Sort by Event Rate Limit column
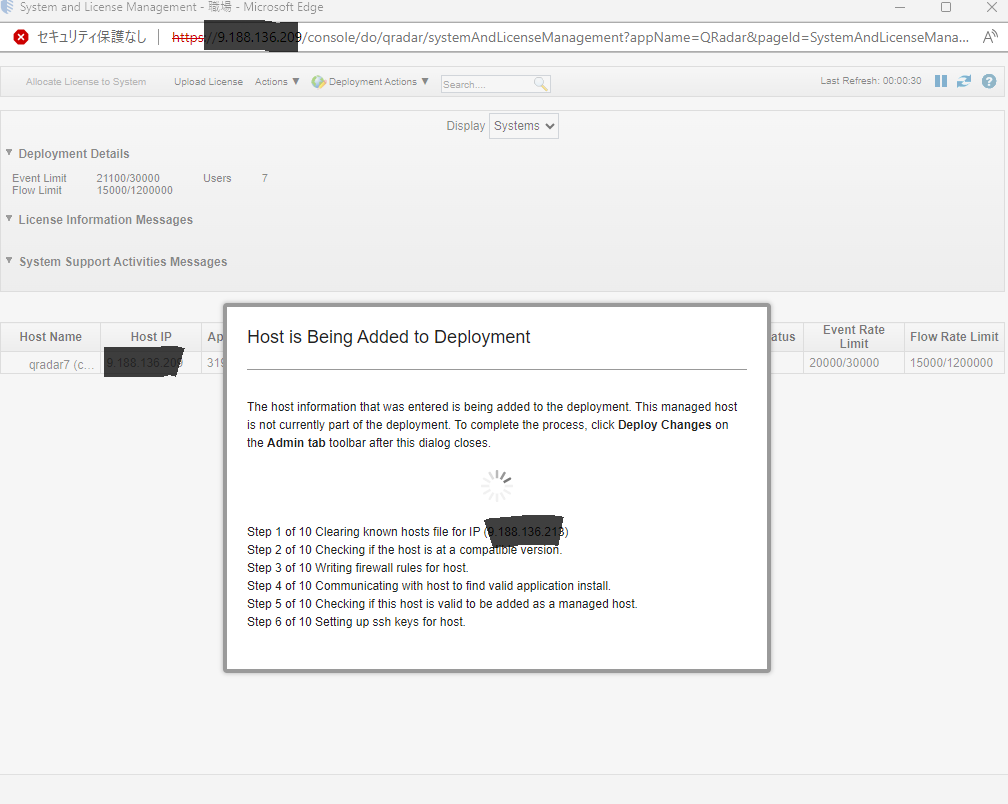The height and width of the screenshot is (804, 1008). 853,337
